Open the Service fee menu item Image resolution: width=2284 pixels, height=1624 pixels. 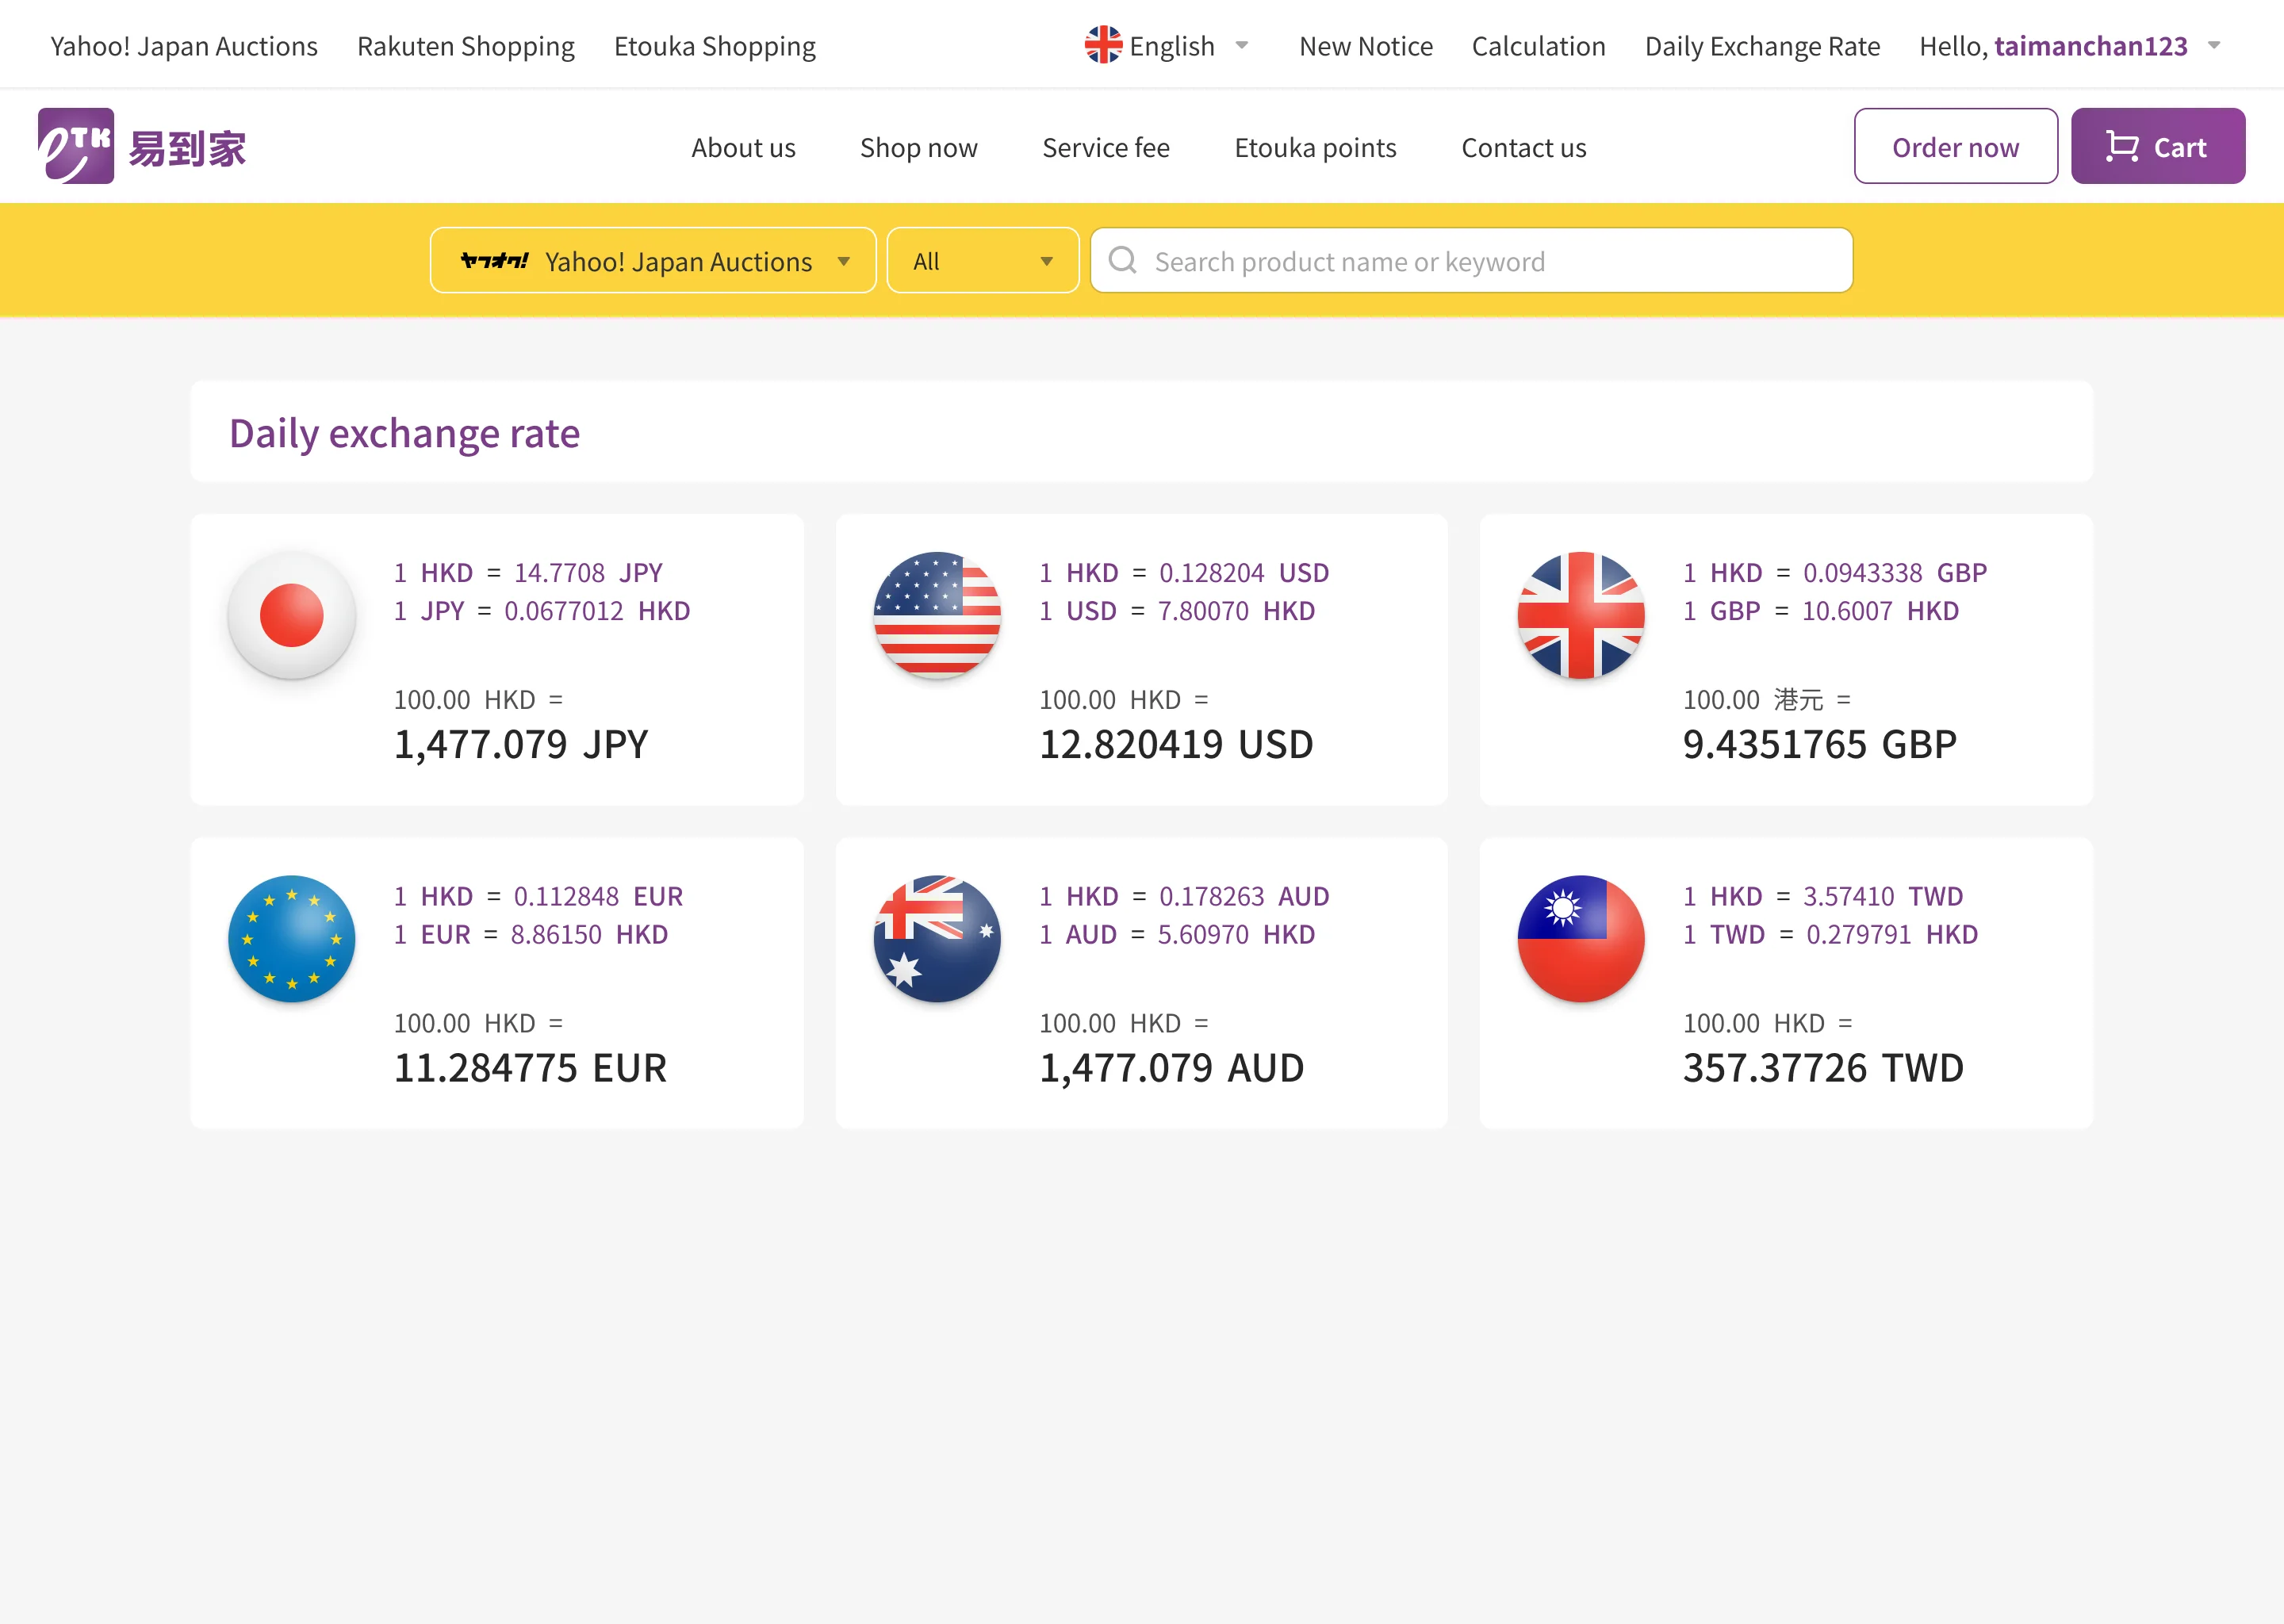pyautogui.click(x=1105, y=148)
